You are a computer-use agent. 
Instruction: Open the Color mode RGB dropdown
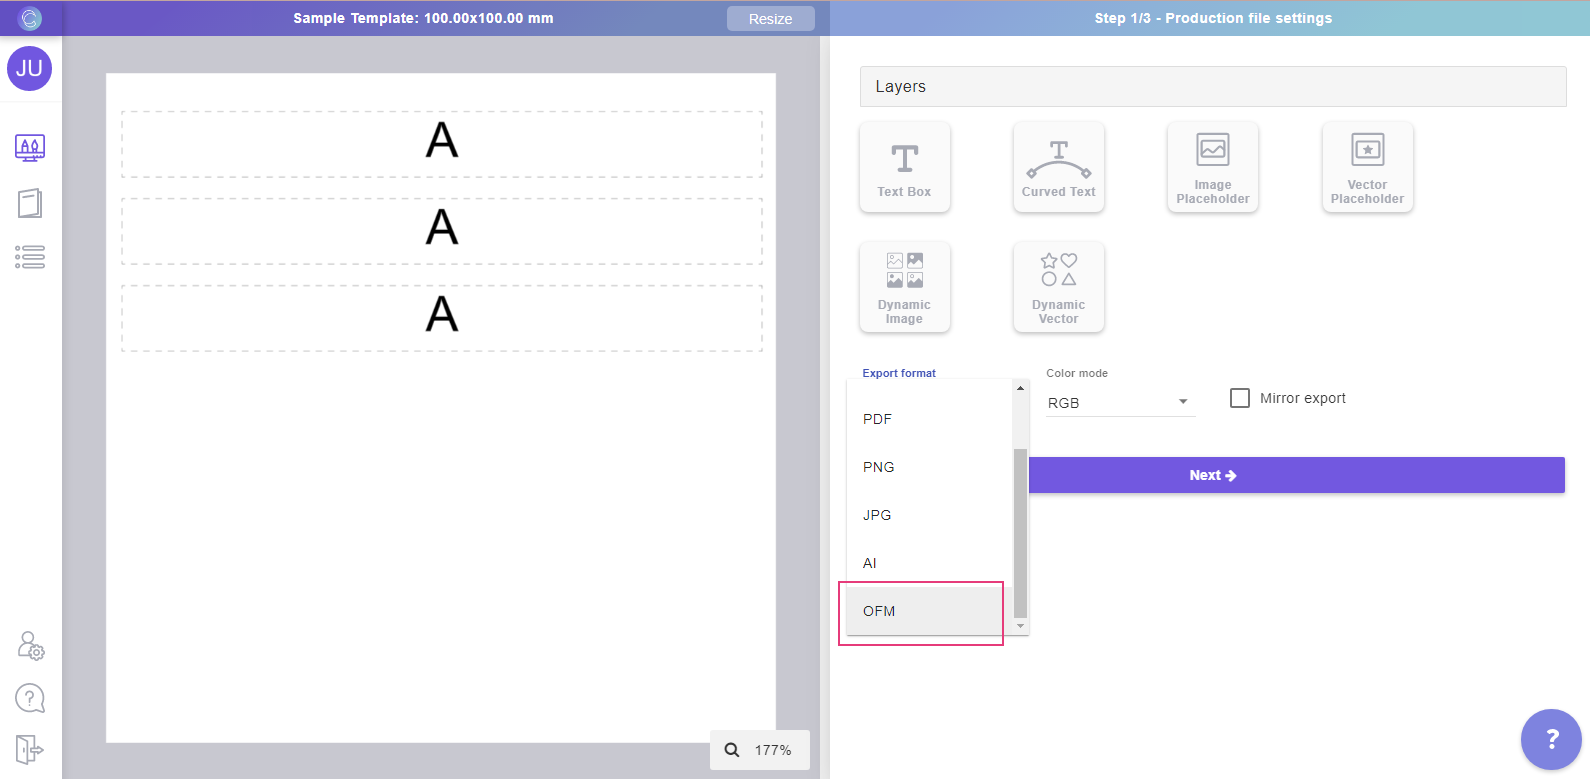[x=1119, y=403]
